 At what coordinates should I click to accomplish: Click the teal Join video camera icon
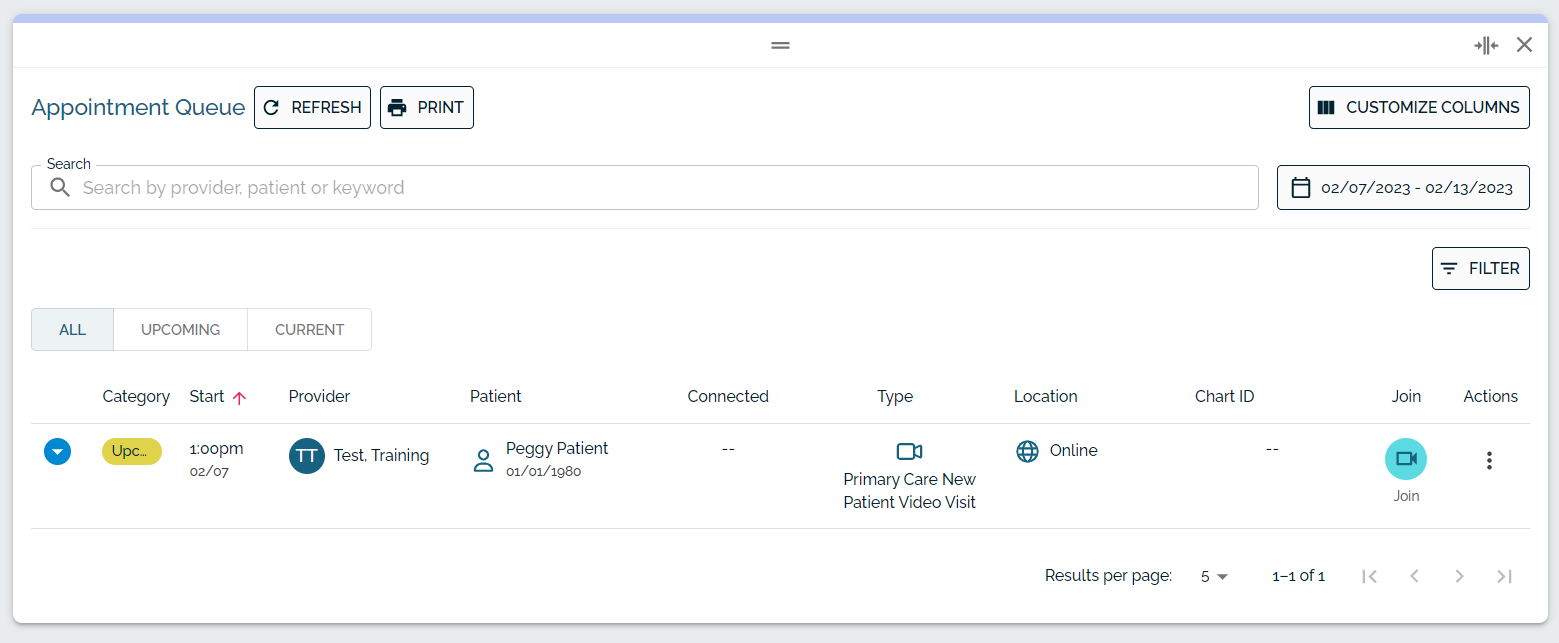(x=1406, y=459)
